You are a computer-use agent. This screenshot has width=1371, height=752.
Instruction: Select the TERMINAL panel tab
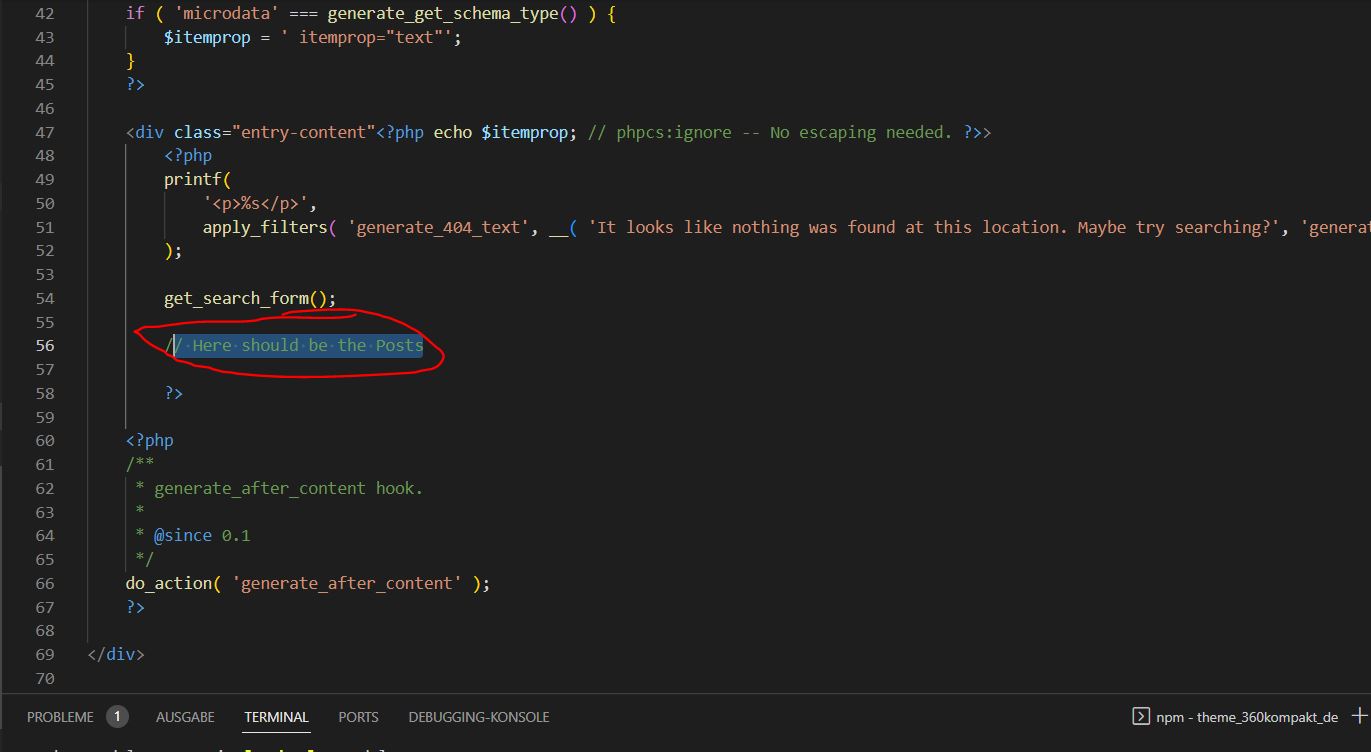click(x=276, y=717)
